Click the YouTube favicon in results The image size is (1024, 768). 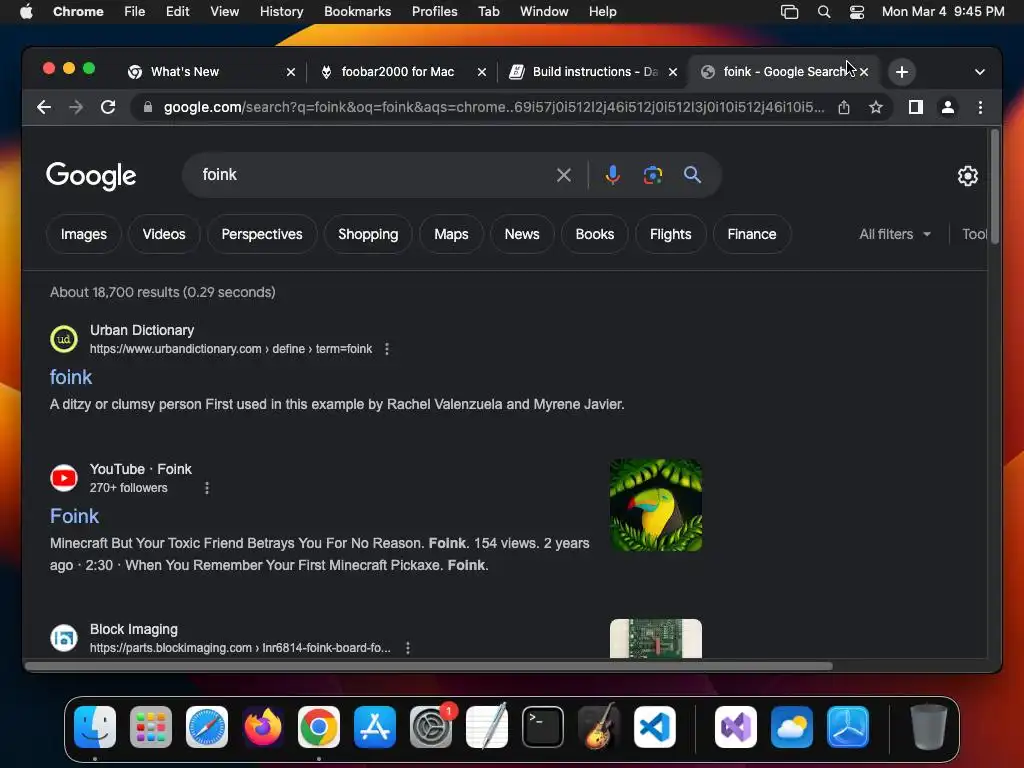(64, 478)
